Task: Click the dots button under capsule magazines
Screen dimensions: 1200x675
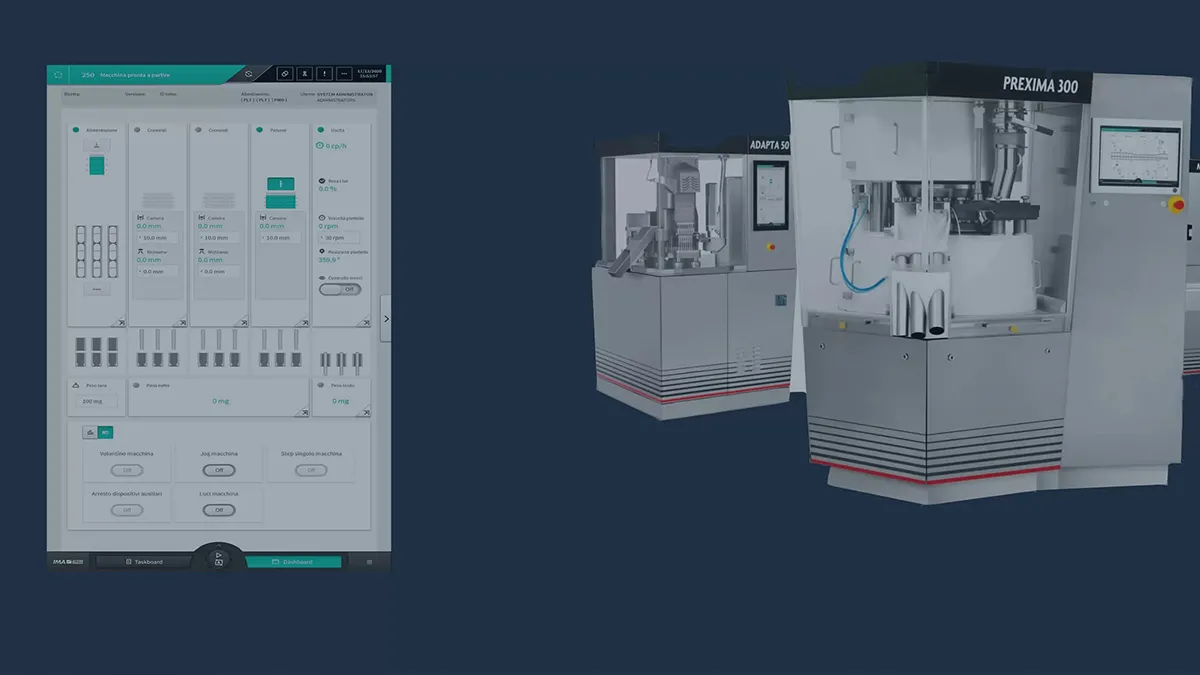Action: (x=97, y=289)
